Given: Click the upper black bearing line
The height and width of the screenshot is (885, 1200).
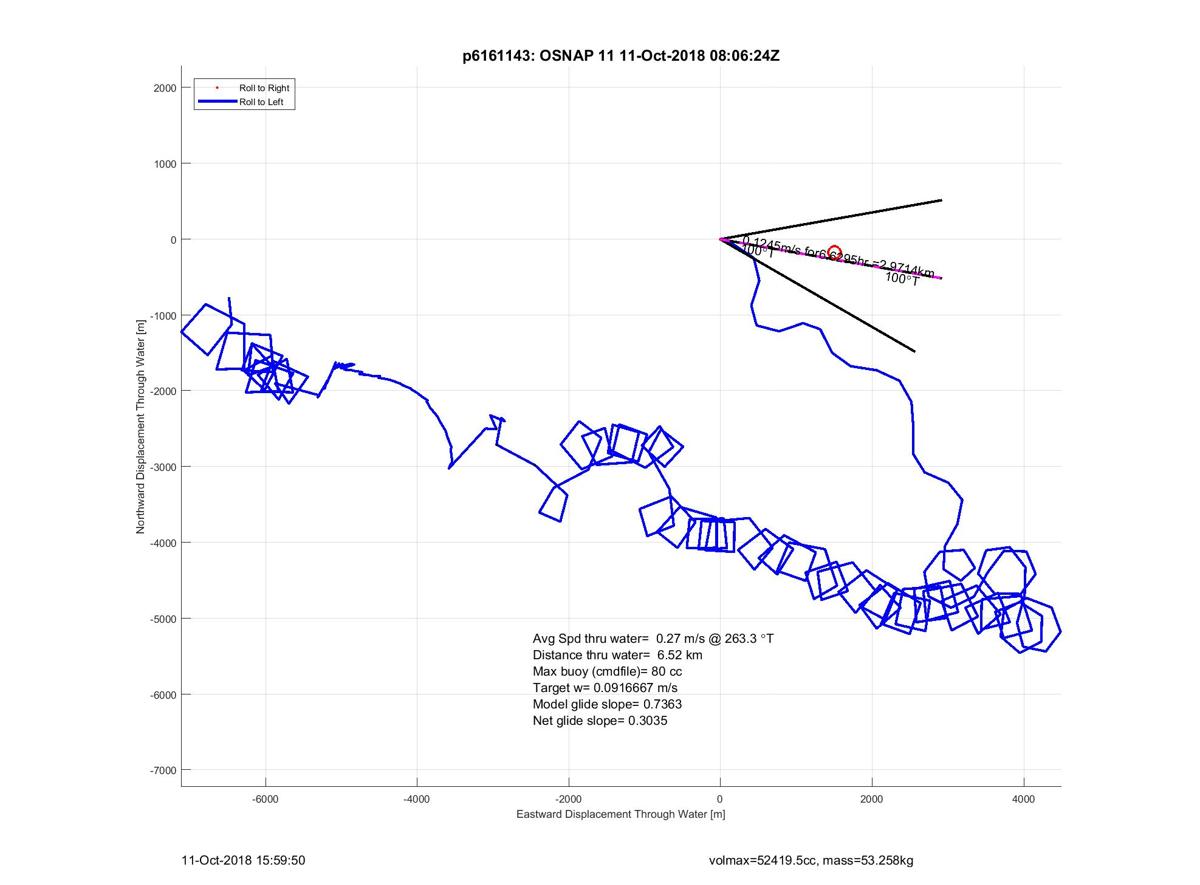Looking at the screenshot, I should point(831,220).
